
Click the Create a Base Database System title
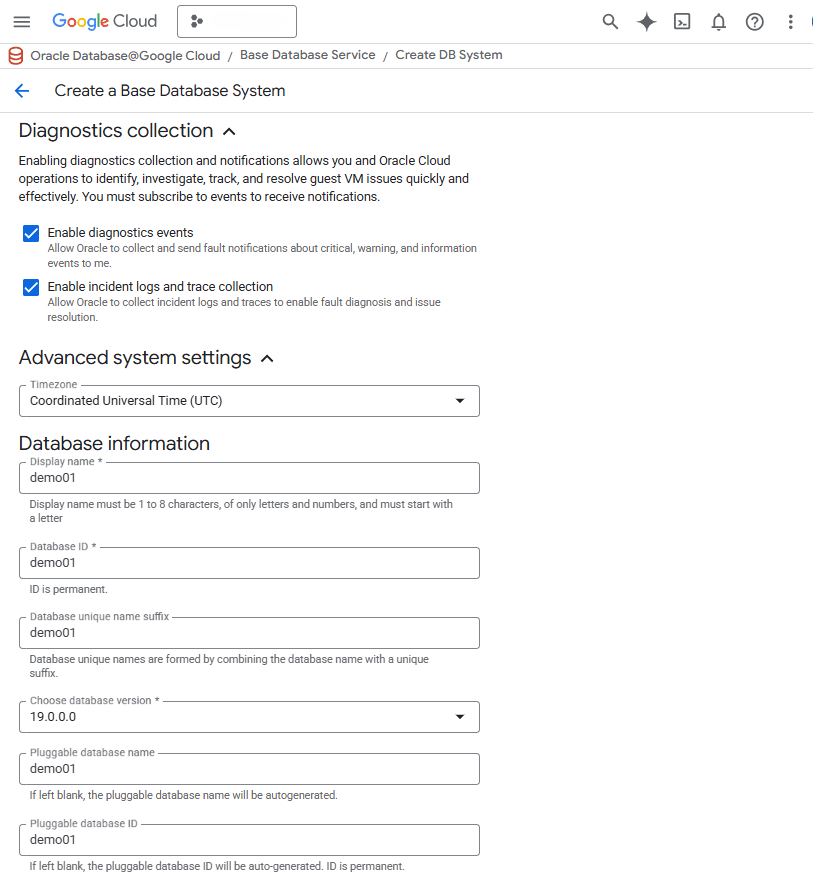coord(170,91)
